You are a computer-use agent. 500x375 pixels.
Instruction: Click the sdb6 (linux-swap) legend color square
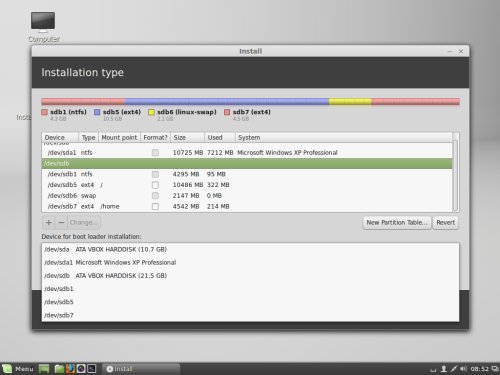(x=151, y=112)
